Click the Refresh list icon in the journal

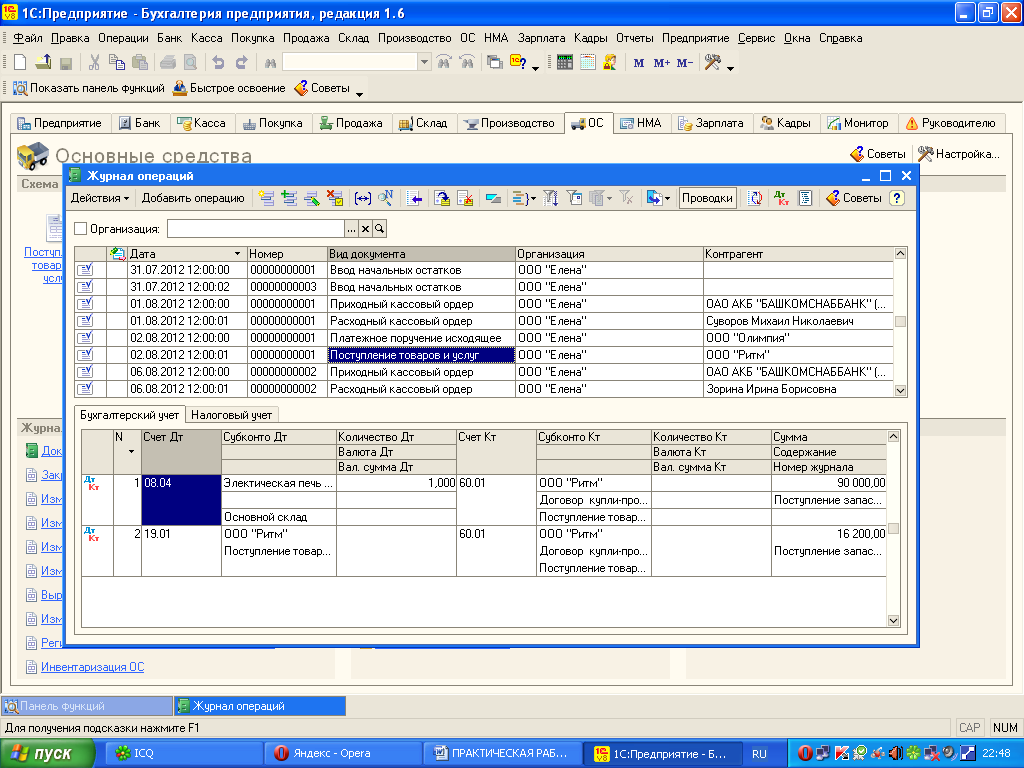coord(756,198)
